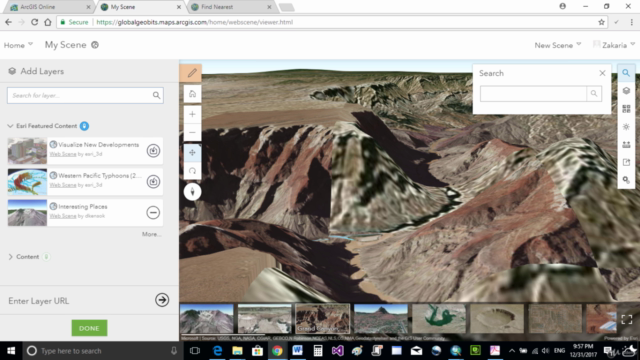The width and height of the screenshot is (640, 360).
Task: Switch to the ArcGIS Online browser tab
Action: tap(49, 7)
